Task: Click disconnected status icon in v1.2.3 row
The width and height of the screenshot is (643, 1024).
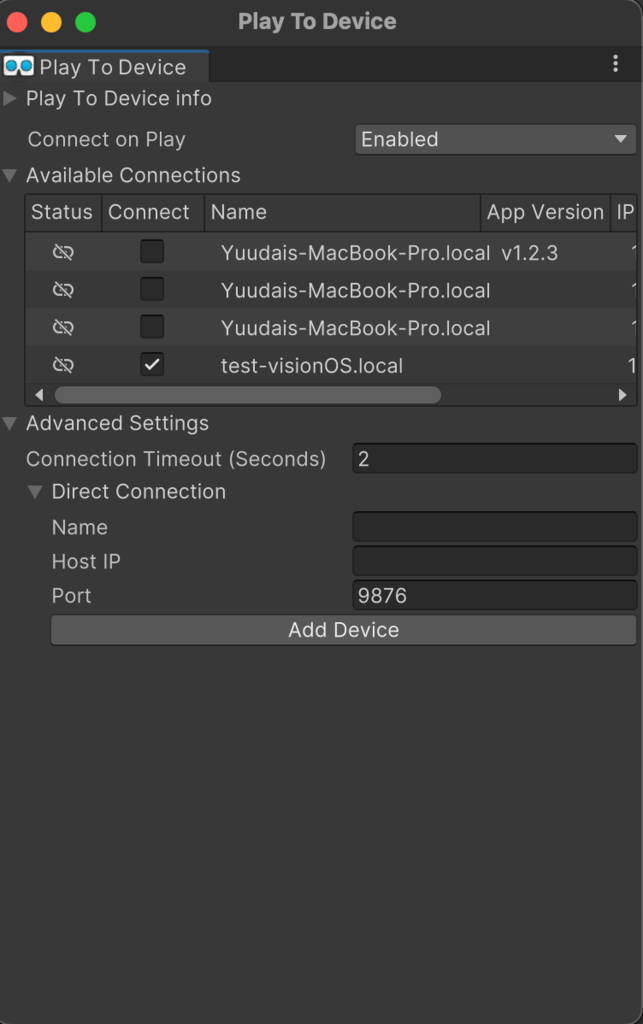Action: click(x=63, y=252)
